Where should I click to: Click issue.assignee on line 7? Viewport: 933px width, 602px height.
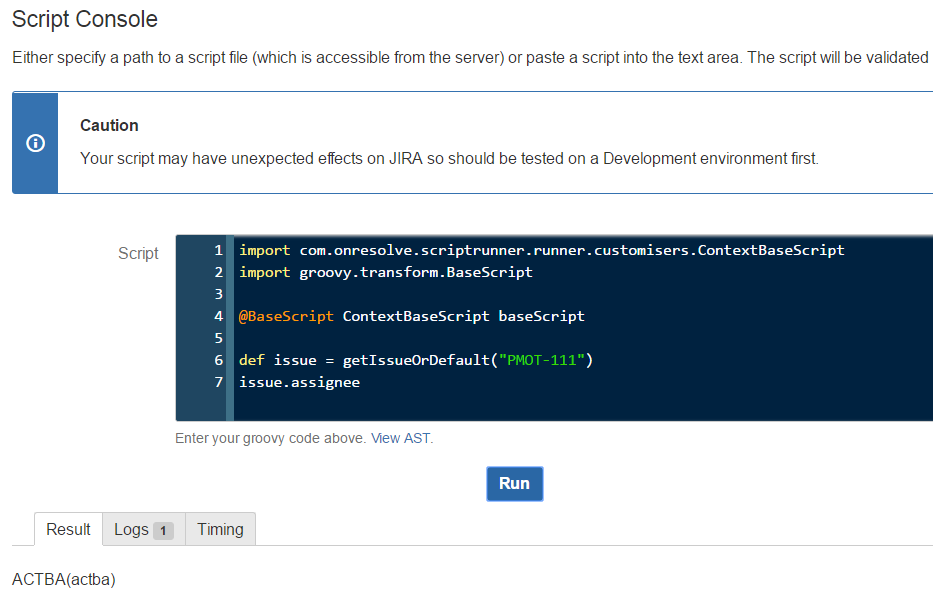(299, 382)
